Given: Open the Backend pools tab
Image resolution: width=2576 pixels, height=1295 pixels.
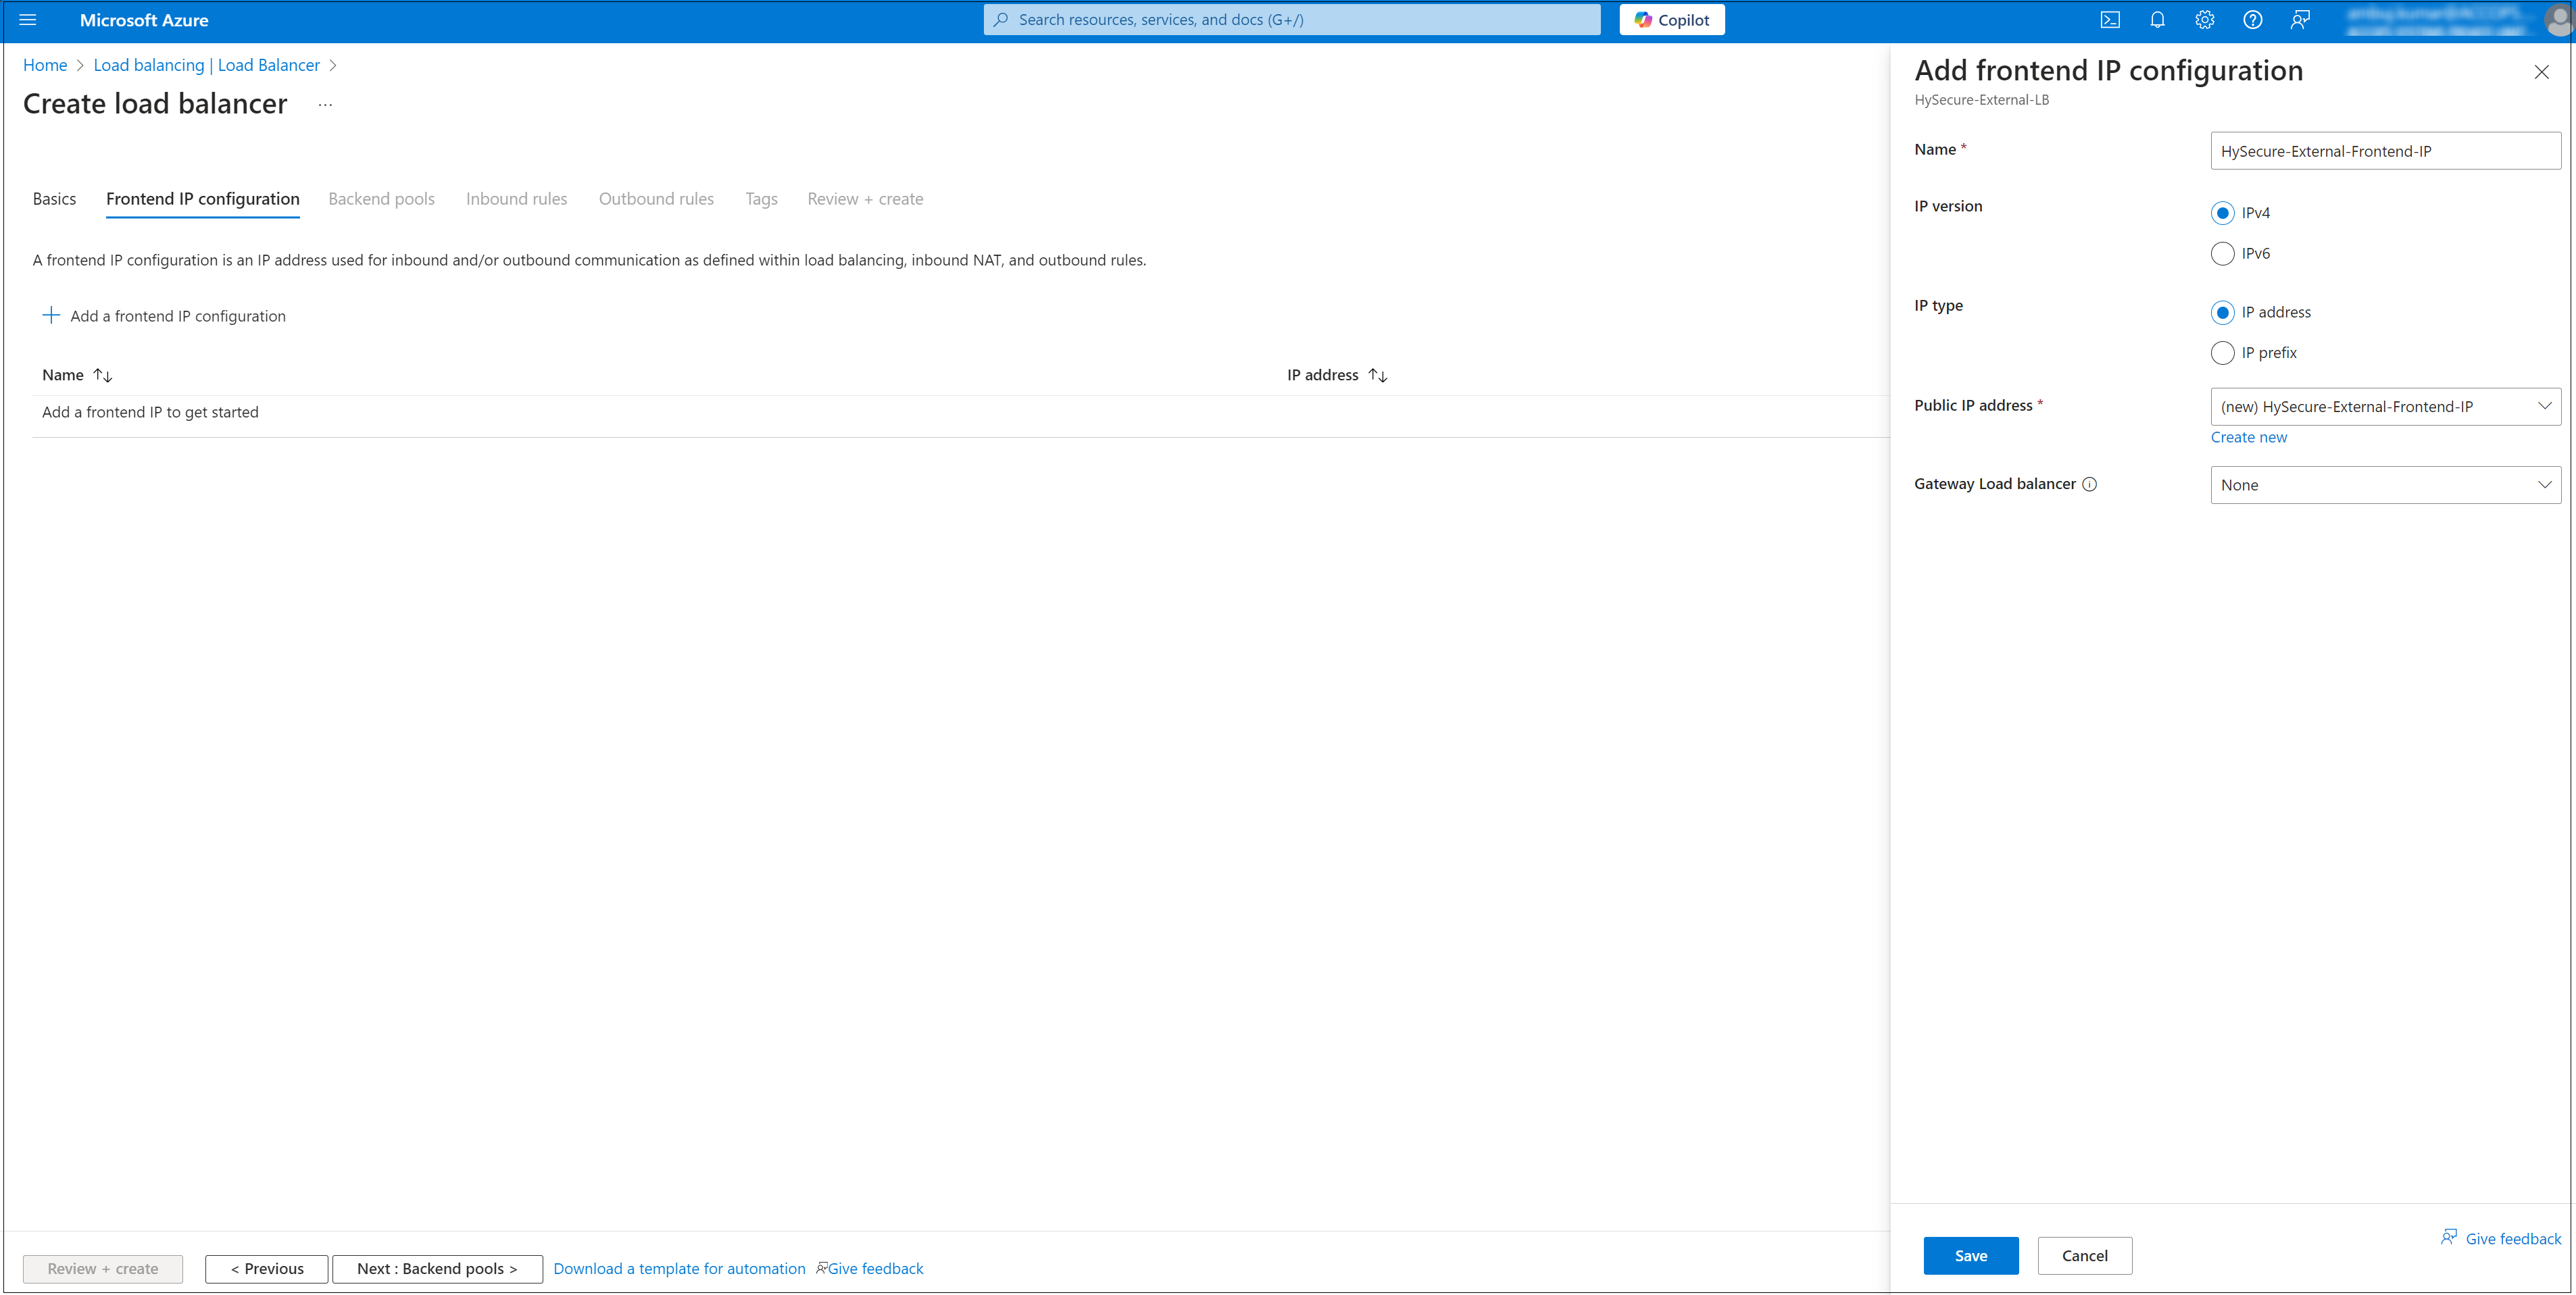Looking at the screenshot, I should (x=381, y=199).
